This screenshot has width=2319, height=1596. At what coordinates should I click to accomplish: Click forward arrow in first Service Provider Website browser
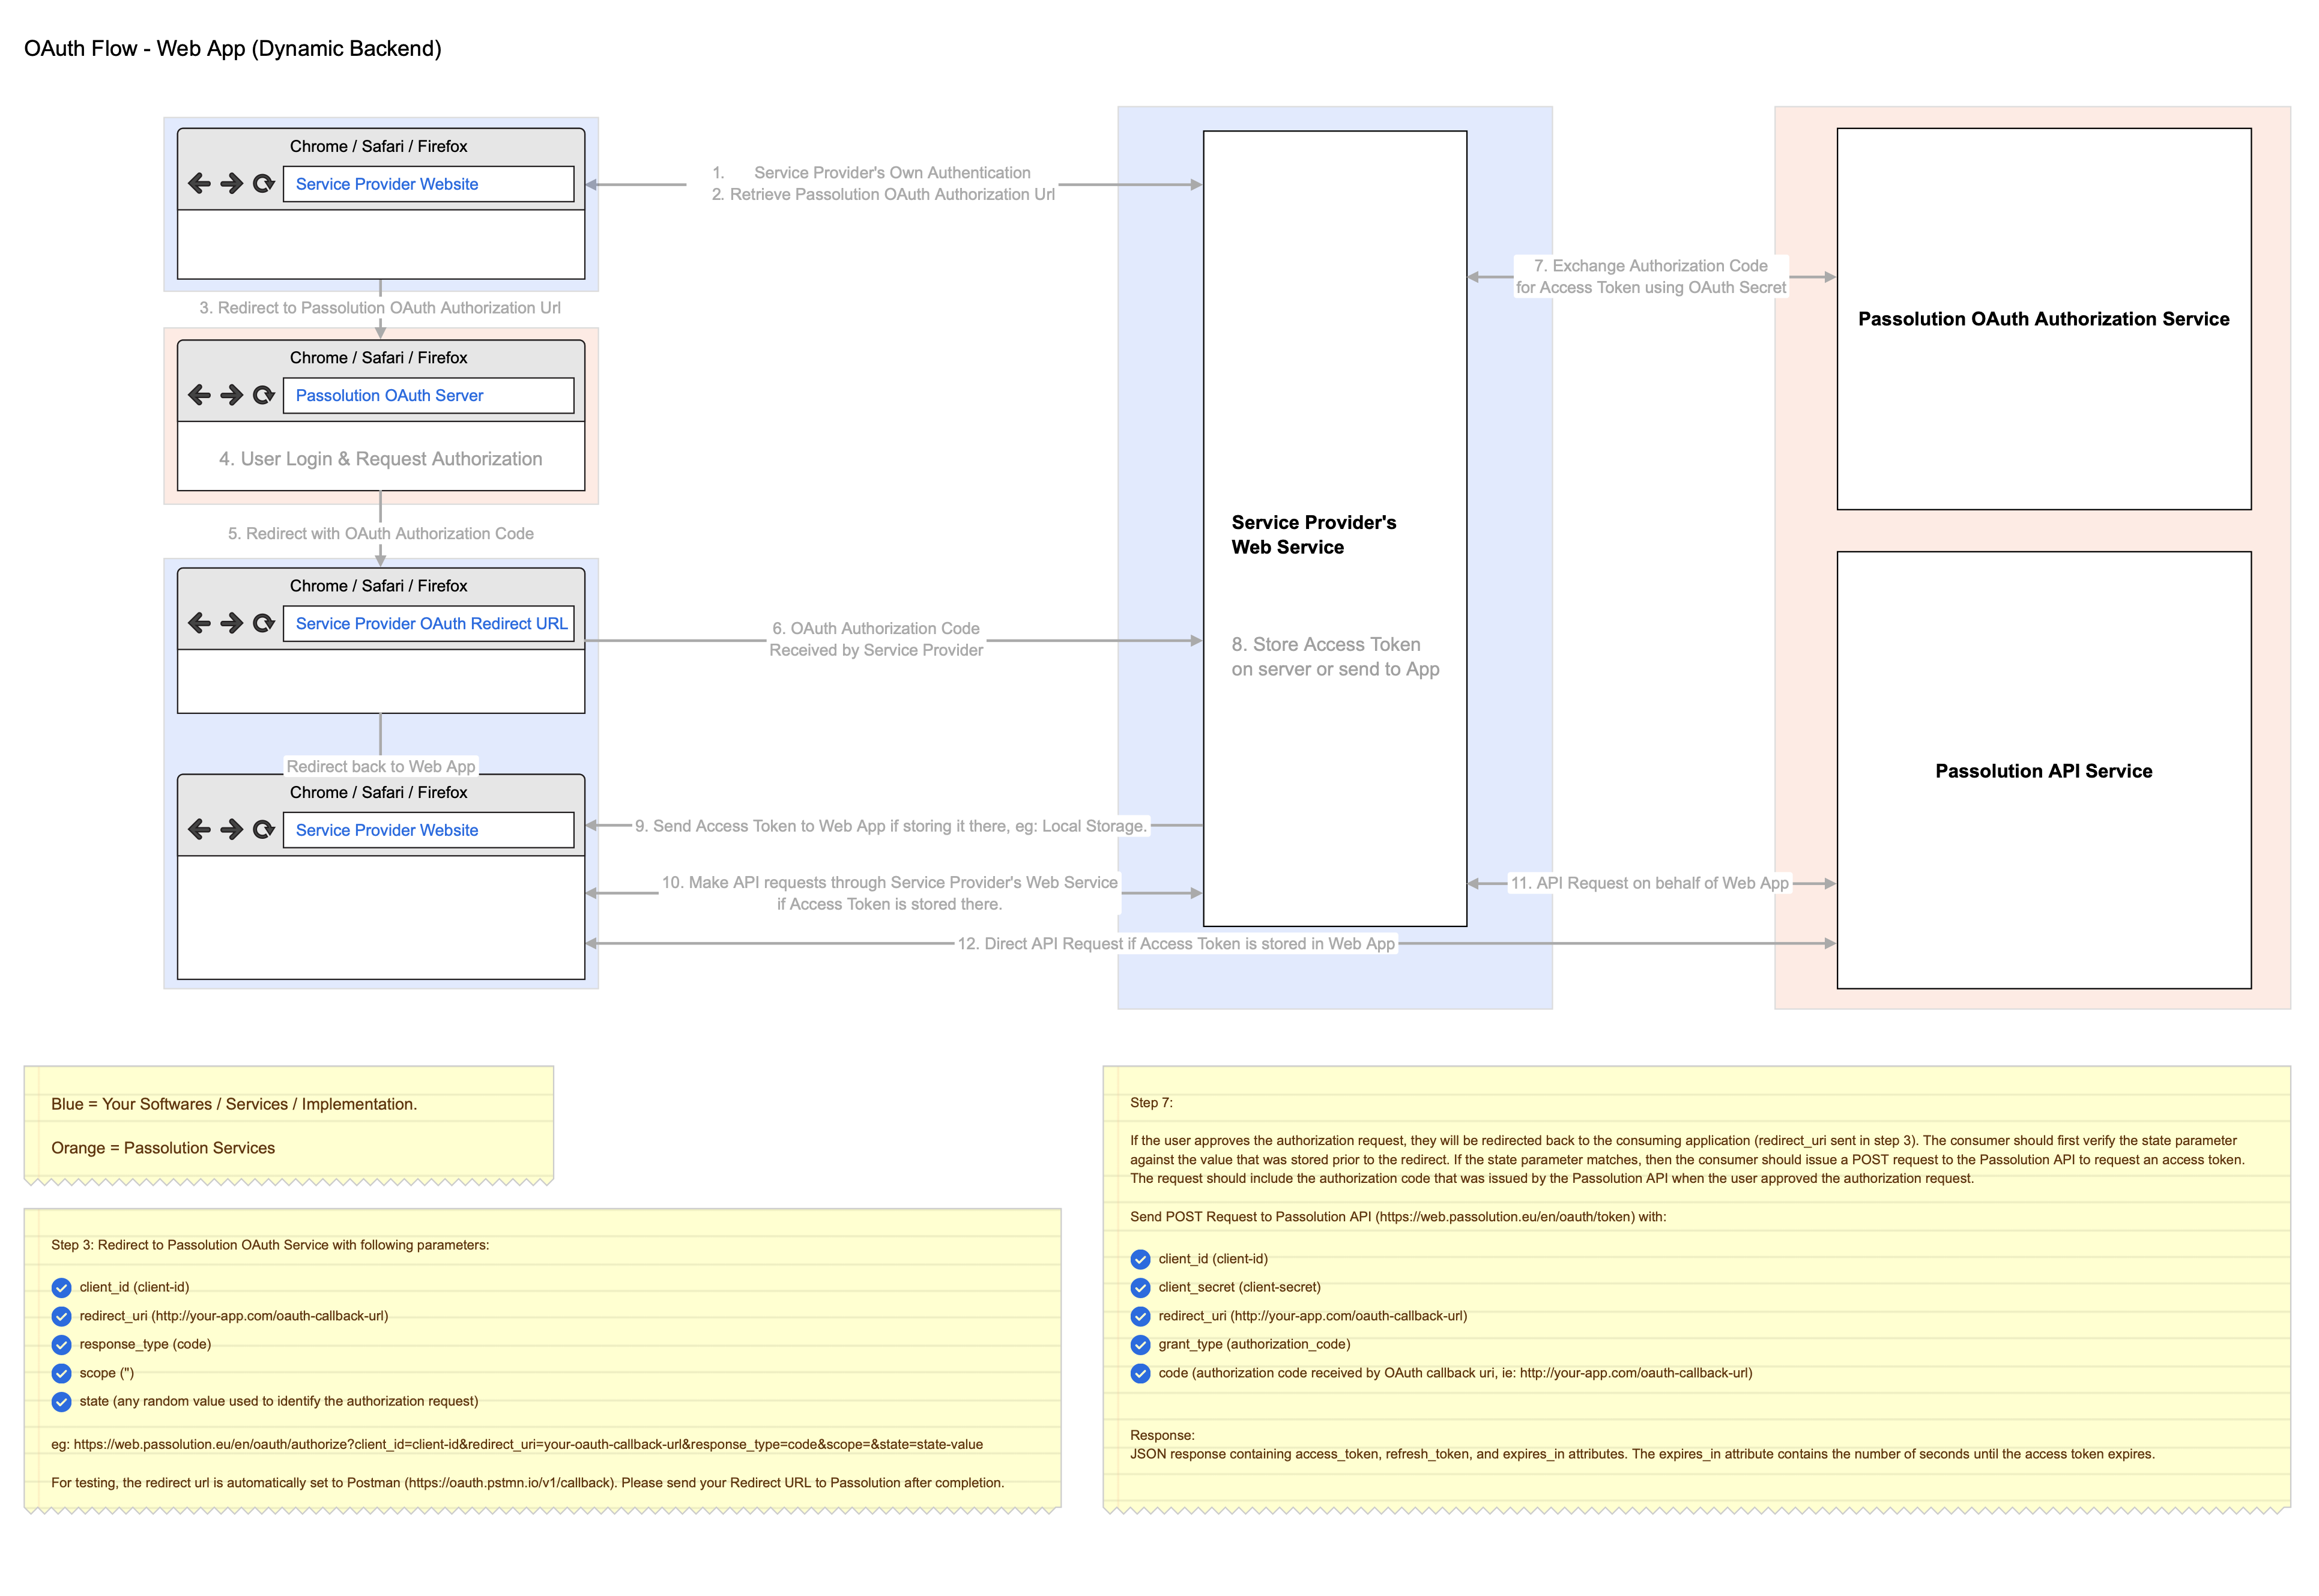pyautogui.click(x=231, y=183)
